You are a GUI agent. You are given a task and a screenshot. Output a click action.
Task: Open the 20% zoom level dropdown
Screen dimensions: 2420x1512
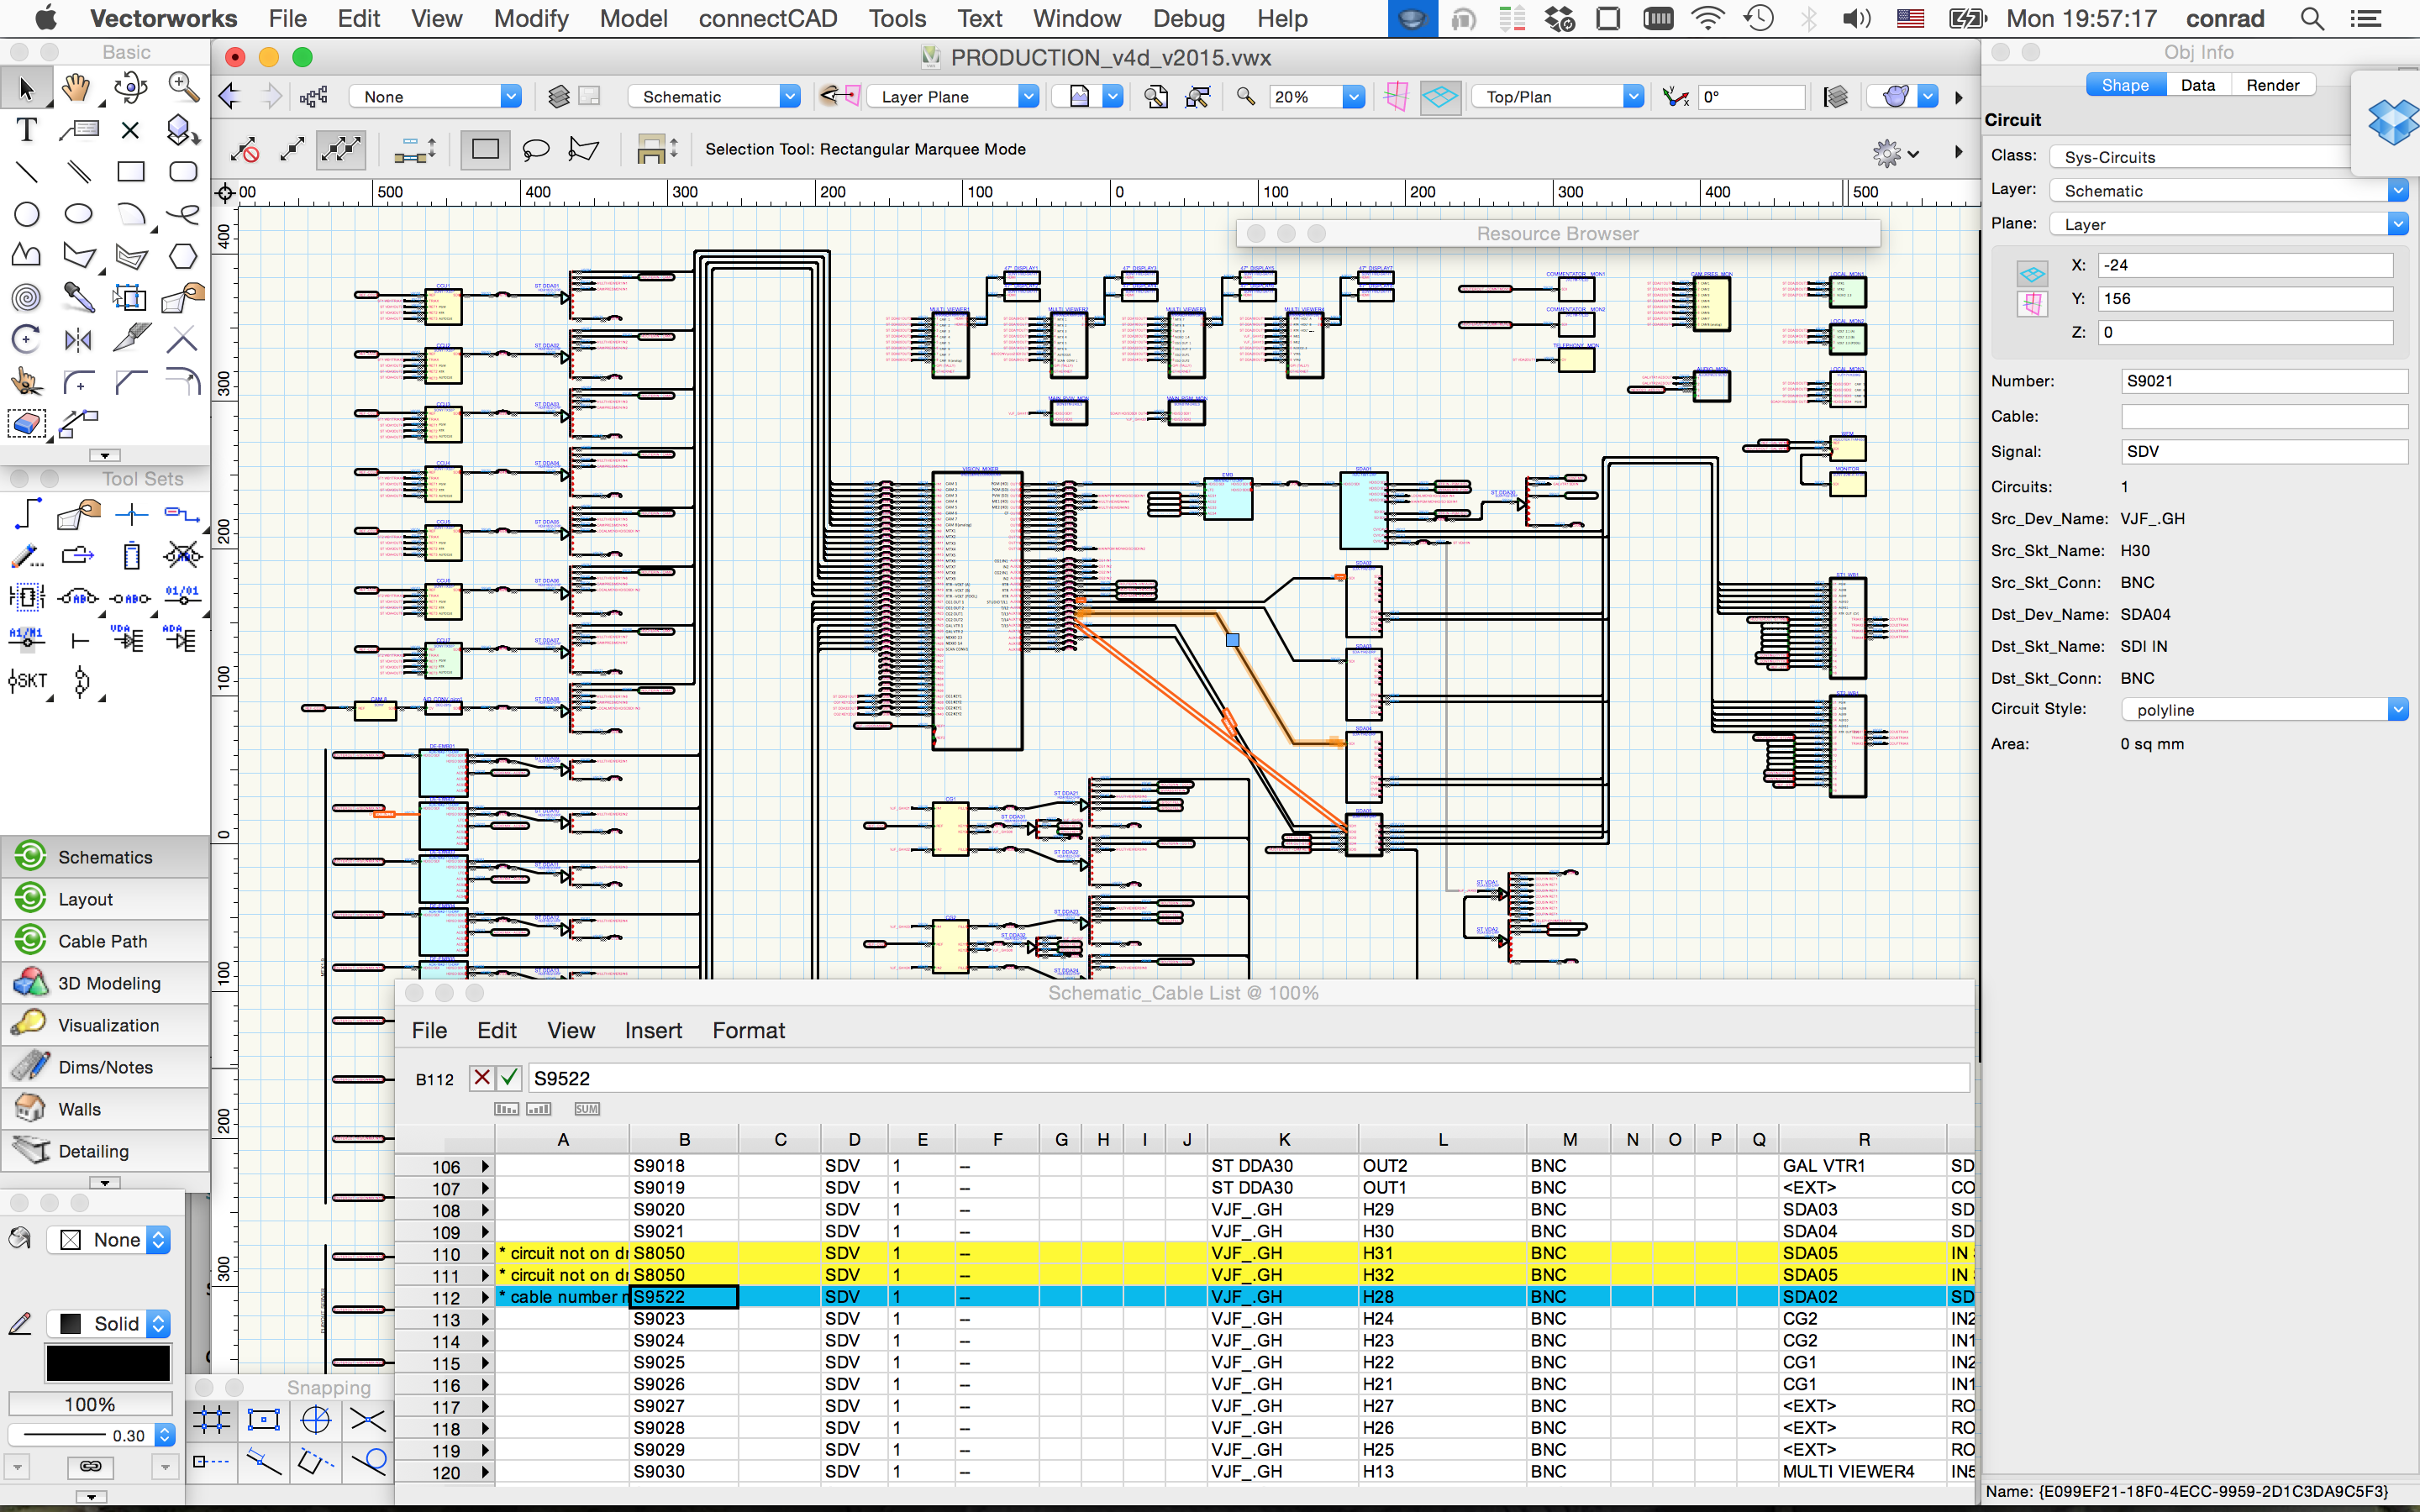[x=1353, y=97]
